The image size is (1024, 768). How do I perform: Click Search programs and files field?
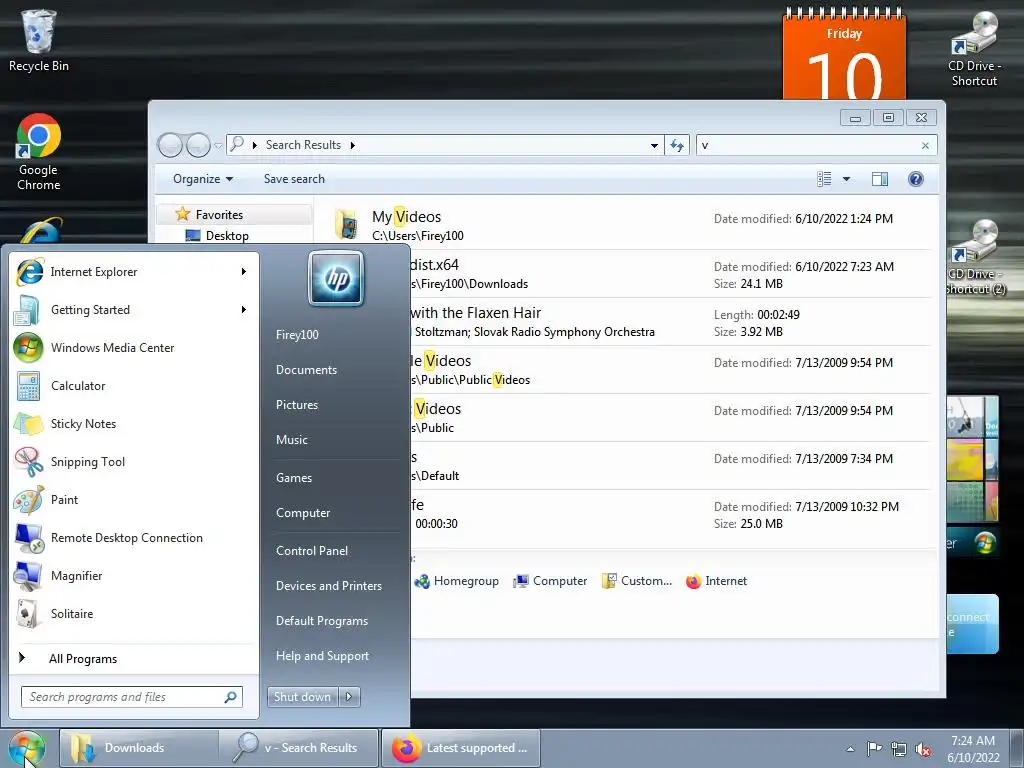[131, 697]
